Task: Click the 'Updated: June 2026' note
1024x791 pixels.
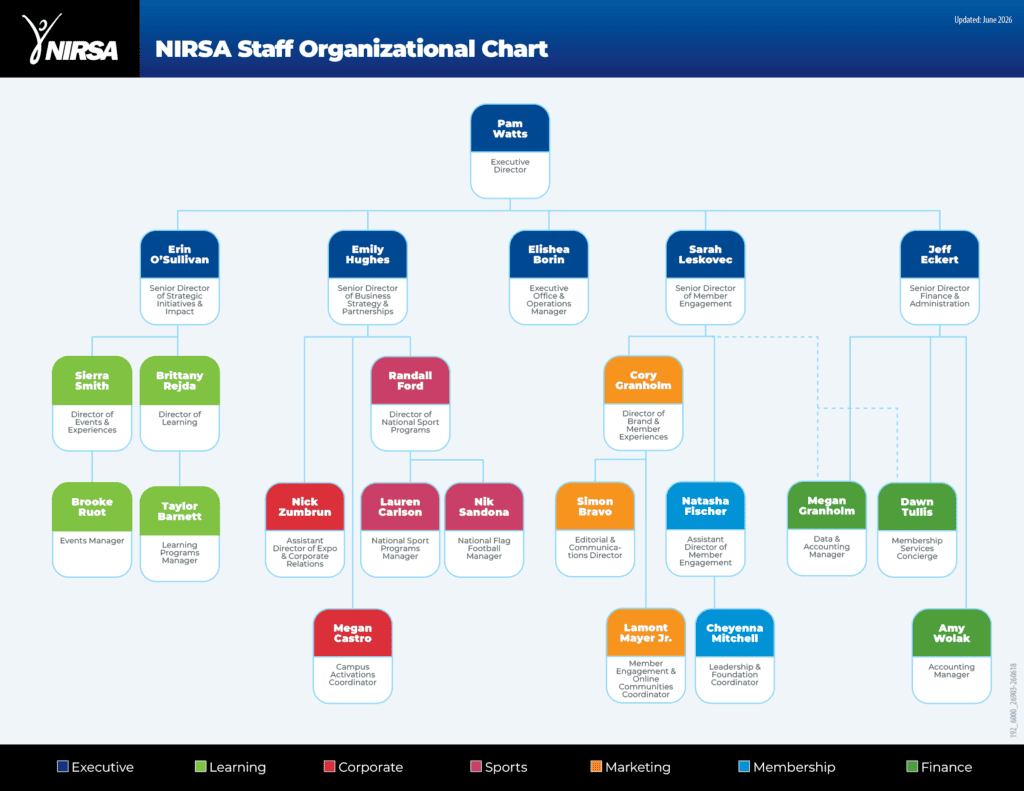Action: click(983, 20)
